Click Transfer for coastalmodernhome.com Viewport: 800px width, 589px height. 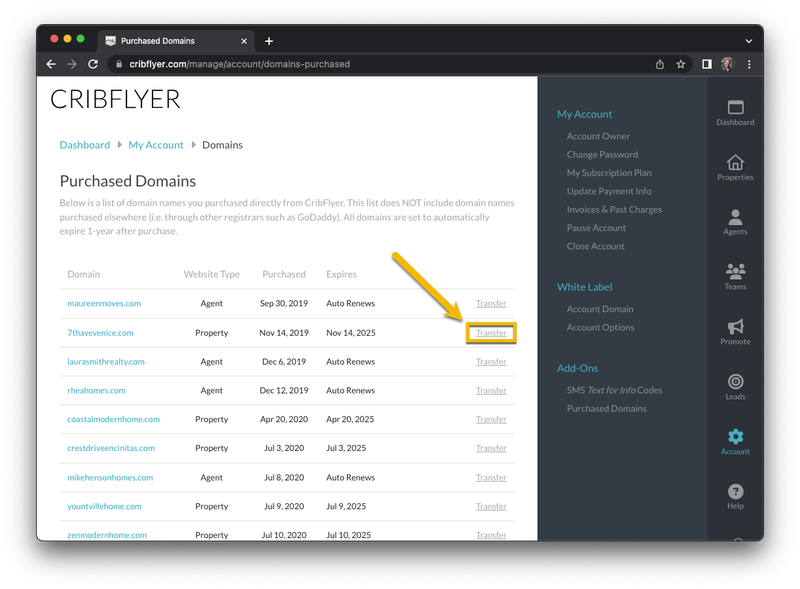click(491, 420)
